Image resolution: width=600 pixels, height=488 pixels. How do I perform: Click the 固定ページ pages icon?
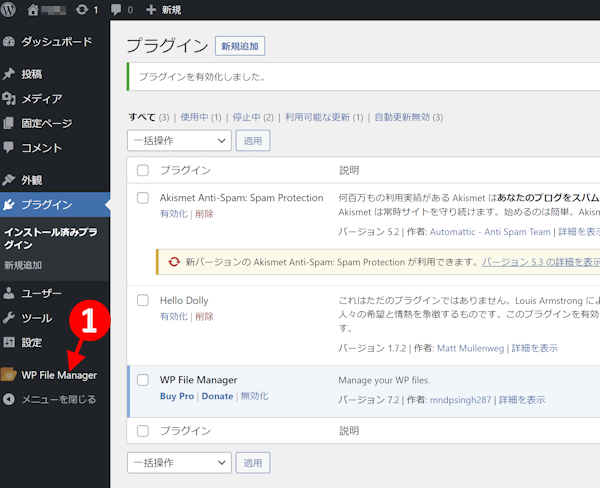(x=9, y=123)
